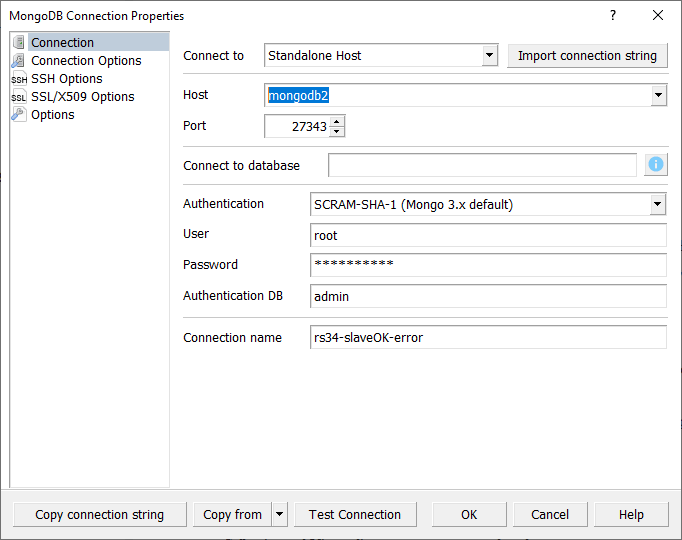Click the Connection page icon in sidebar
The height and width of the screenshot is (540, 682).
point(18,43)
